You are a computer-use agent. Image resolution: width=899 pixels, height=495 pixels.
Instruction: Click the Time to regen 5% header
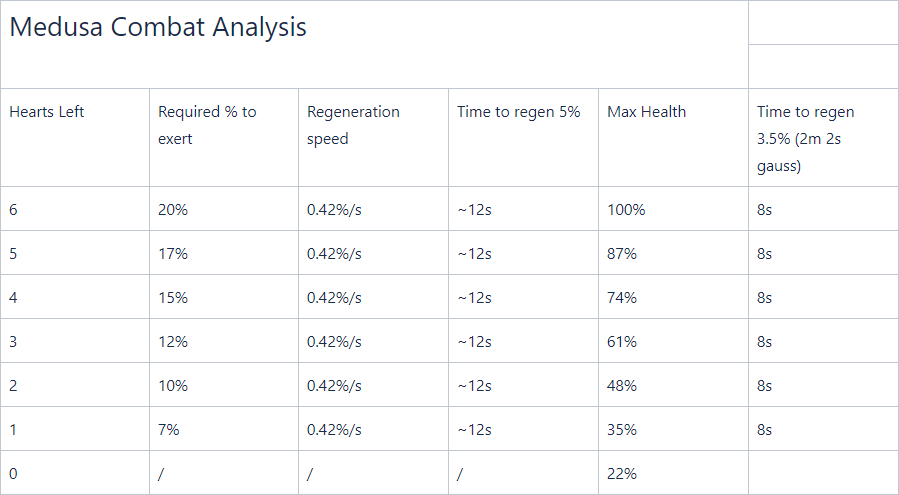(523, 138)
